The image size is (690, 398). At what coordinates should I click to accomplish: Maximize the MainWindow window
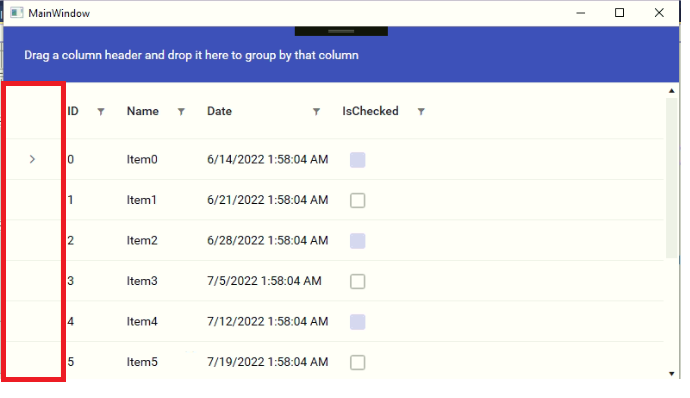click(x=619, y=13)
